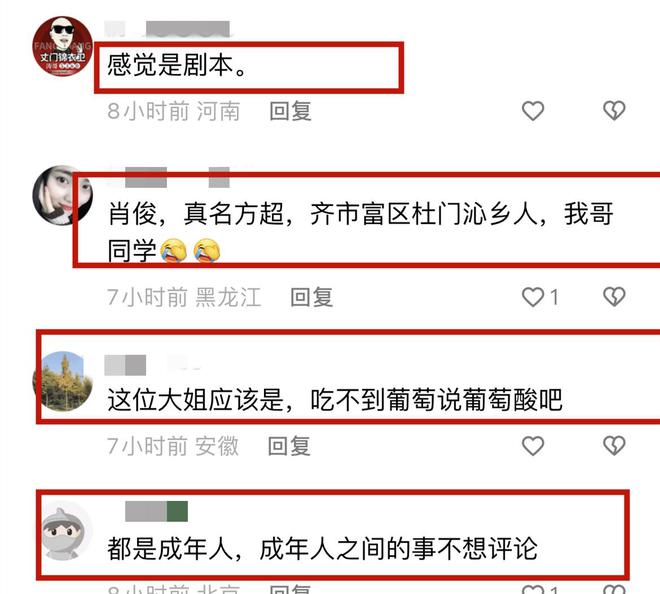This screenshot has width=660, height=594.
Task: Reply to the 河南 comment via 回复
Action: click(290, 111)
